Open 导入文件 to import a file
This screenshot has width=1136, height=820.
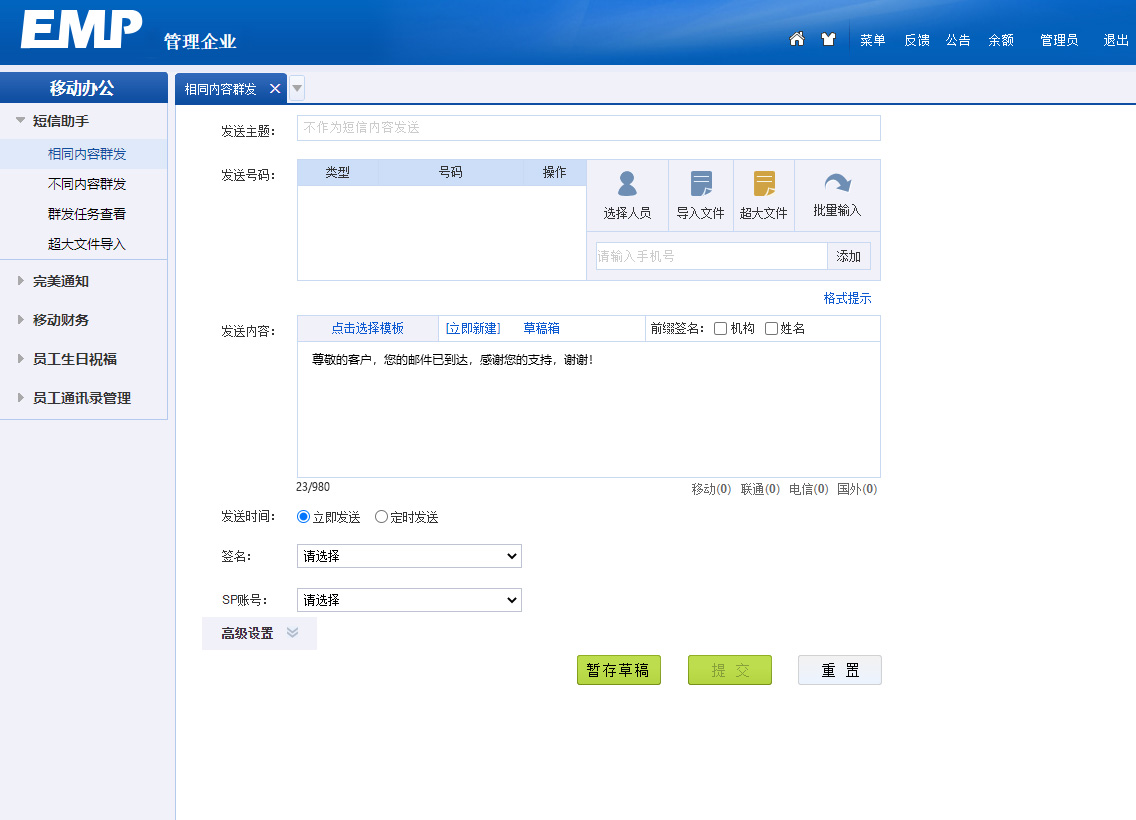[x=700, y=194]
